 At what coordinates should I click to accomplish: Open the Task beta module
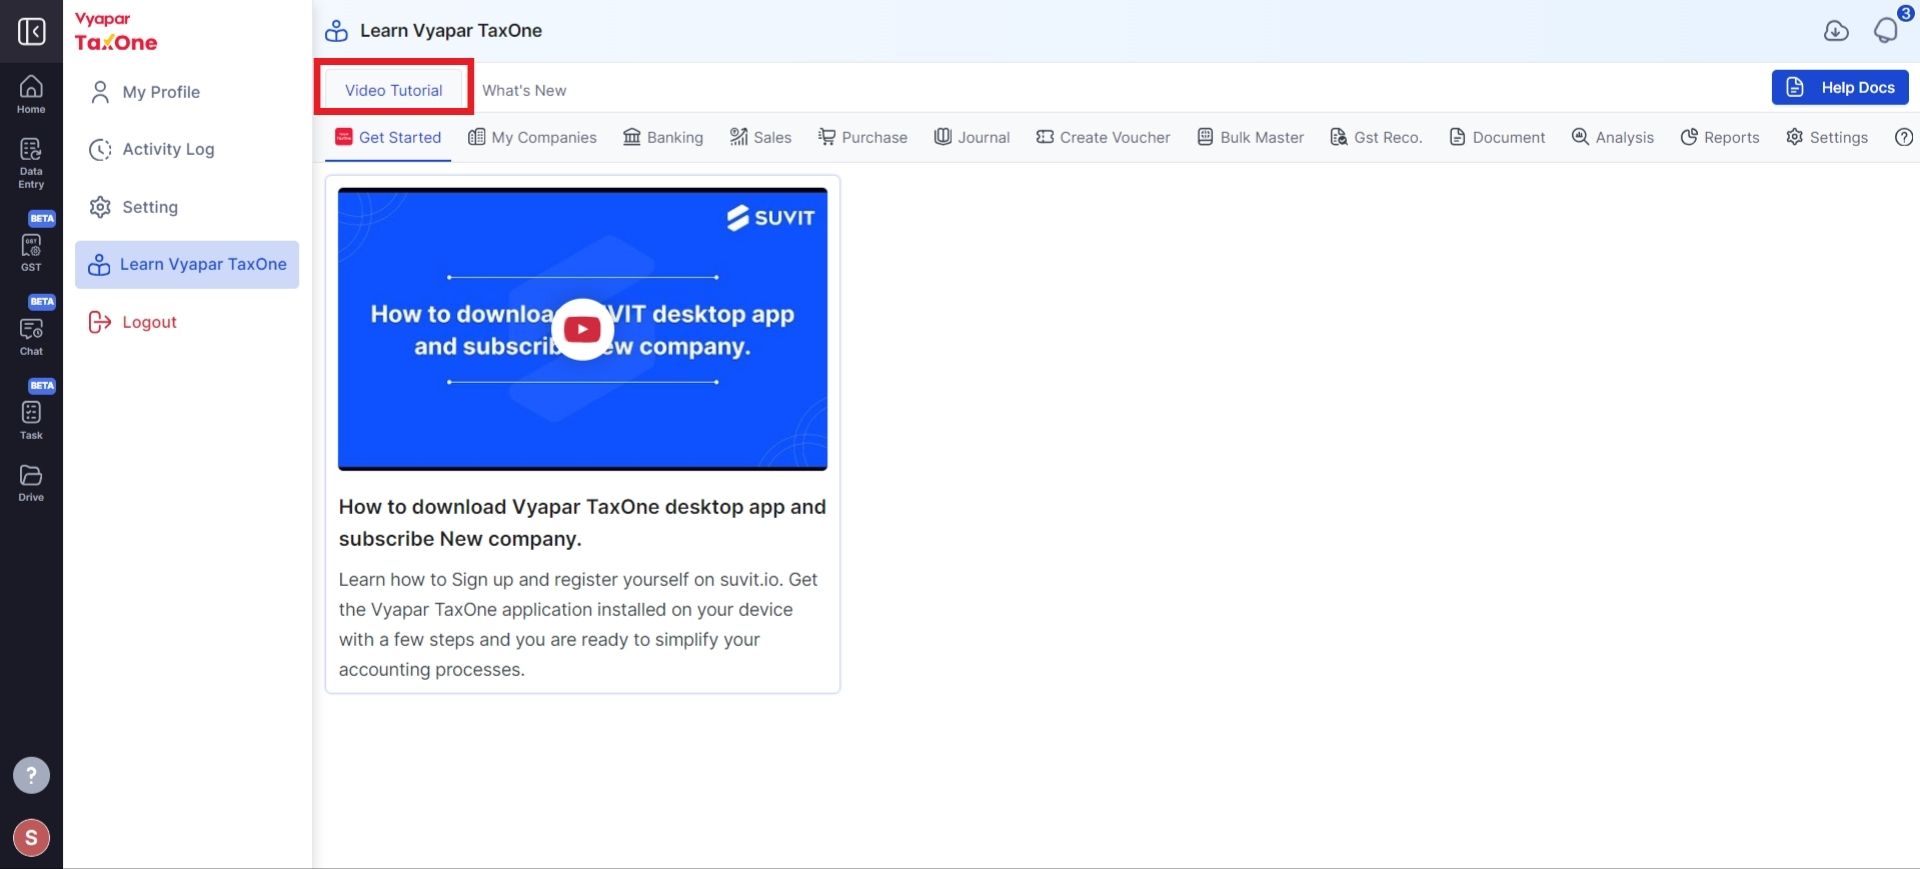tap(31, 411)
